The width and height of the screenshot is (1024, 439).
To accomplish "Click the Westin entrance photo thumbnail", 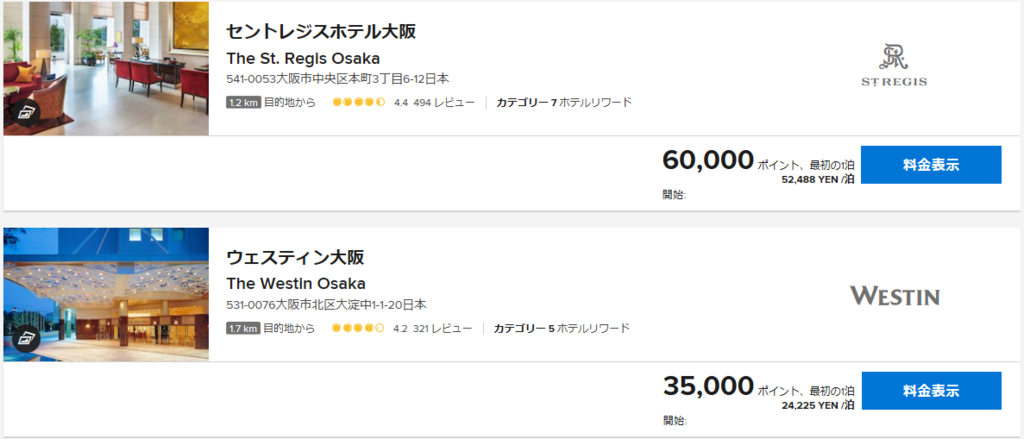I will 106,295.
